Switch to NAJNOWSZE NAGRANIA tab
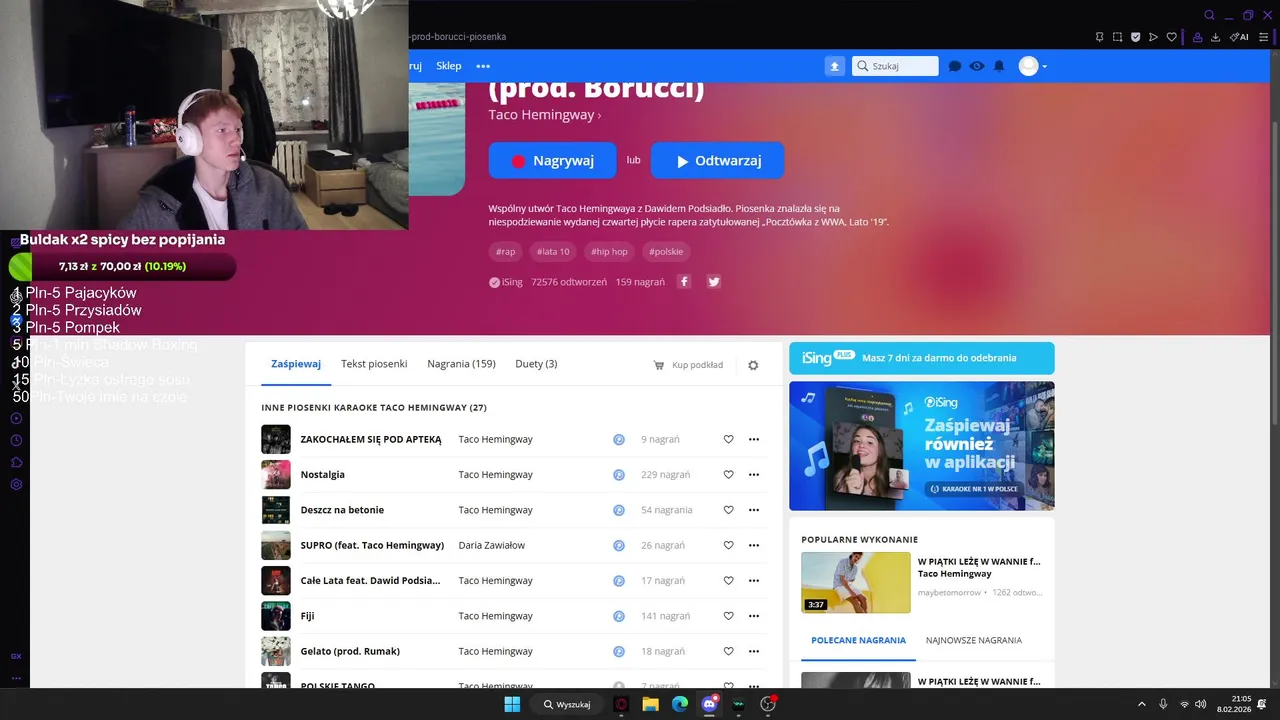 click(x=974, y=640)
